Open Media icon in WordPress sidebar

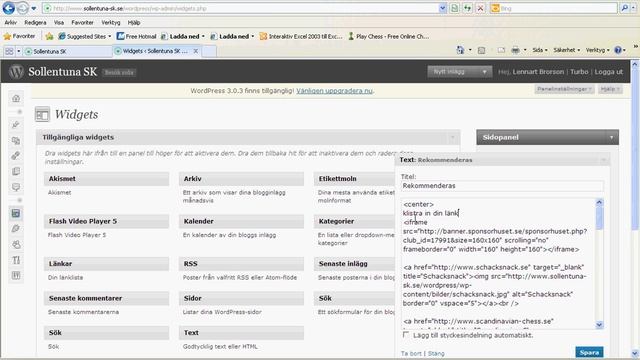(16, 140)
